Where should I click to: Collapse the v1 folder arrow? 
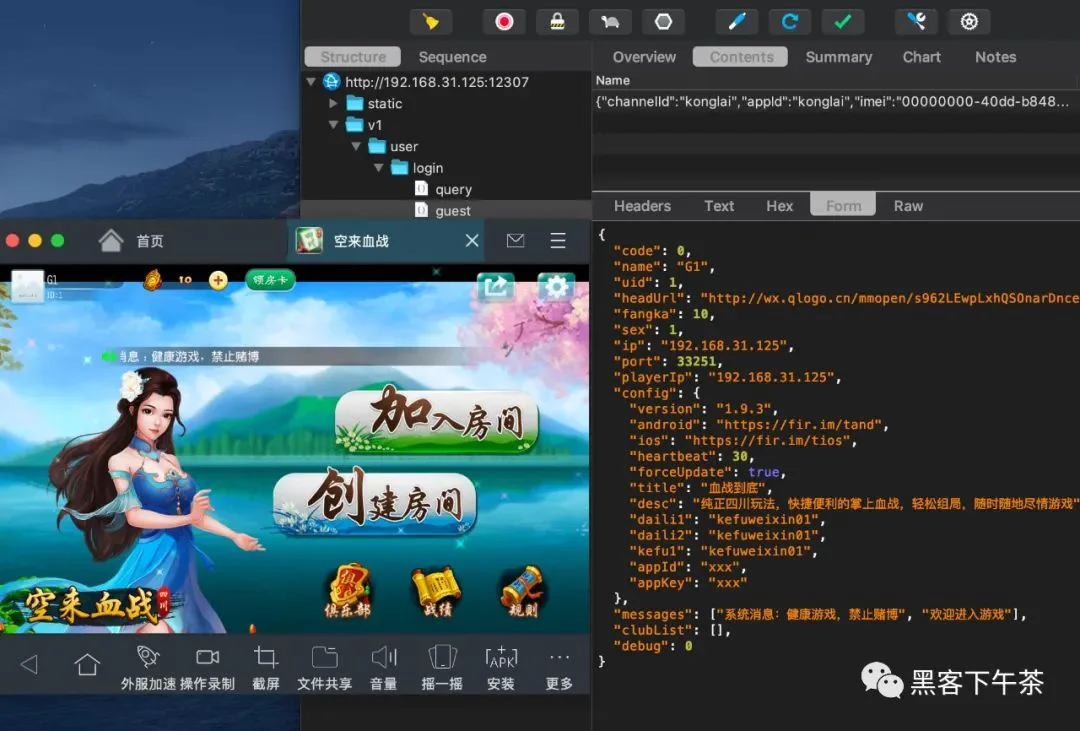(333, 125)
